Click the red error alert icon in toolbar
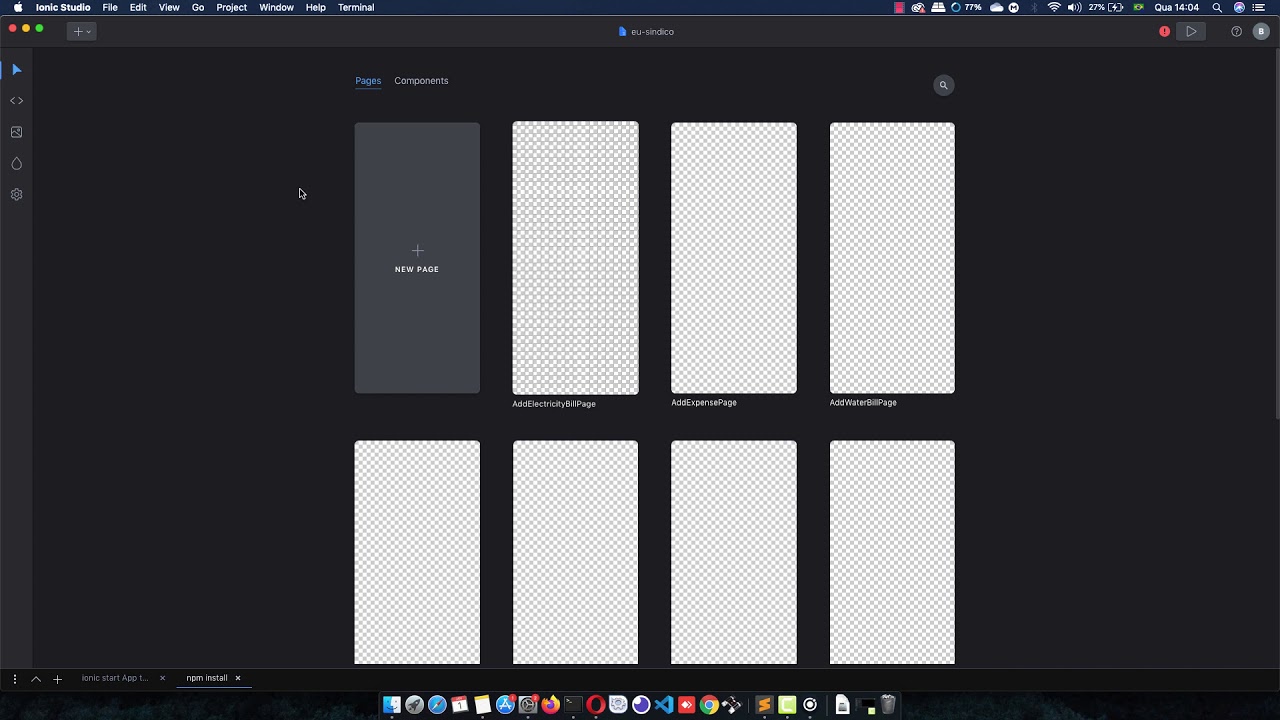Image resolution: width=1280 pixels, height=720 pixels. point(1164,32)
